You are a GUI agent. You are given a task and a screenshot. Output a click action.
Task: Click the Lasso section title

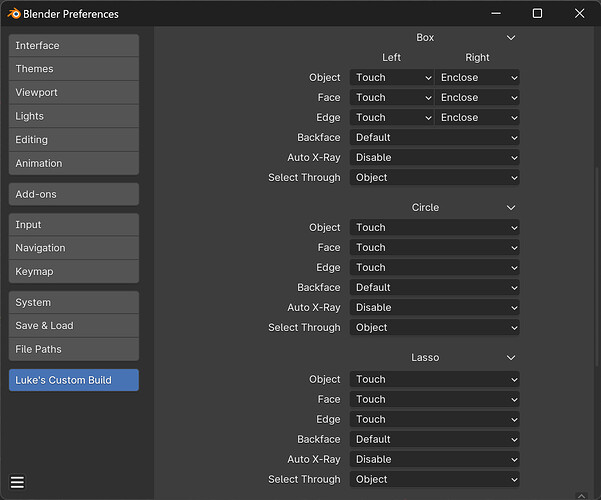(425, 357)
